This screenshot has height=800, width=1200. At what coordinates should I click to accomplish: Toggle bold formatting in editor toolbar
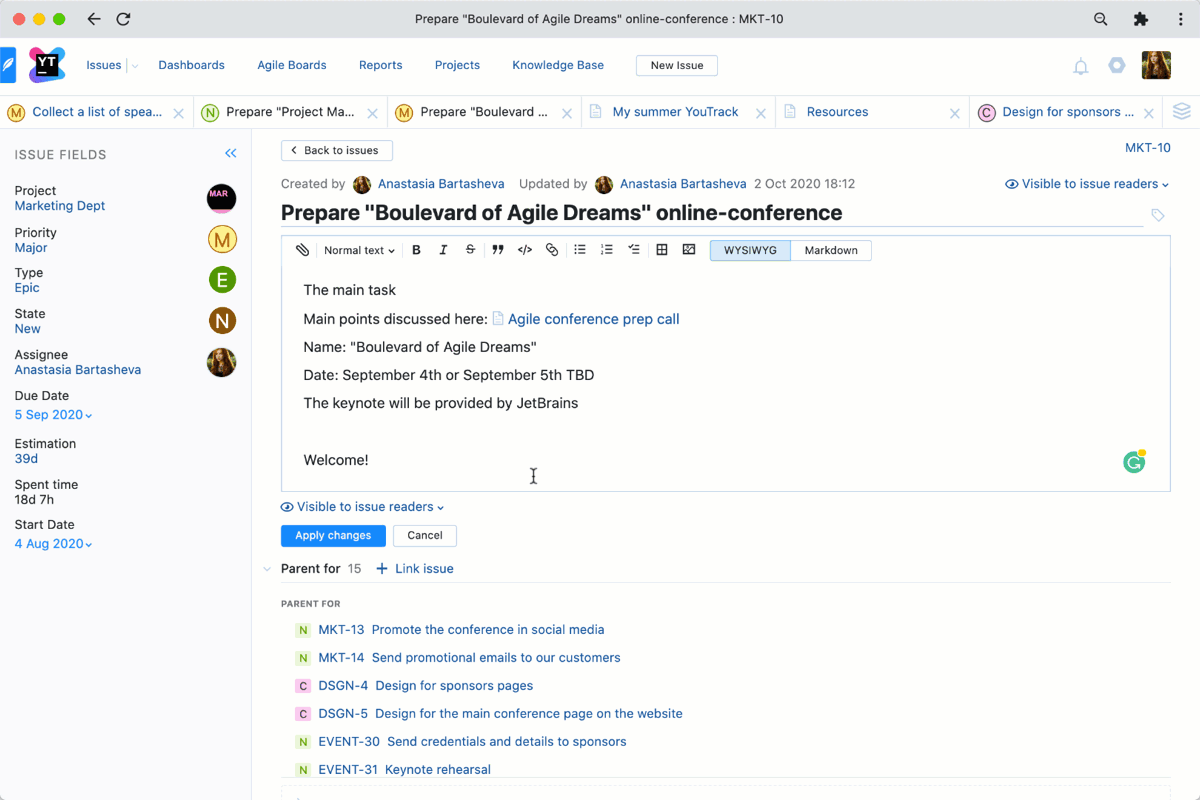tap(417, 250)
